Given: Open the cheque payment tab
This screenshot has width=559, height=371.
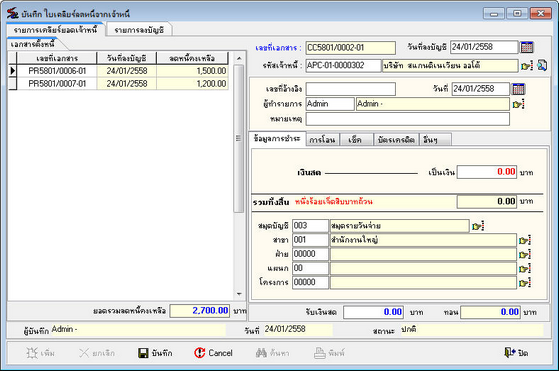Looking at the screenshot, I should click(355, 140).
